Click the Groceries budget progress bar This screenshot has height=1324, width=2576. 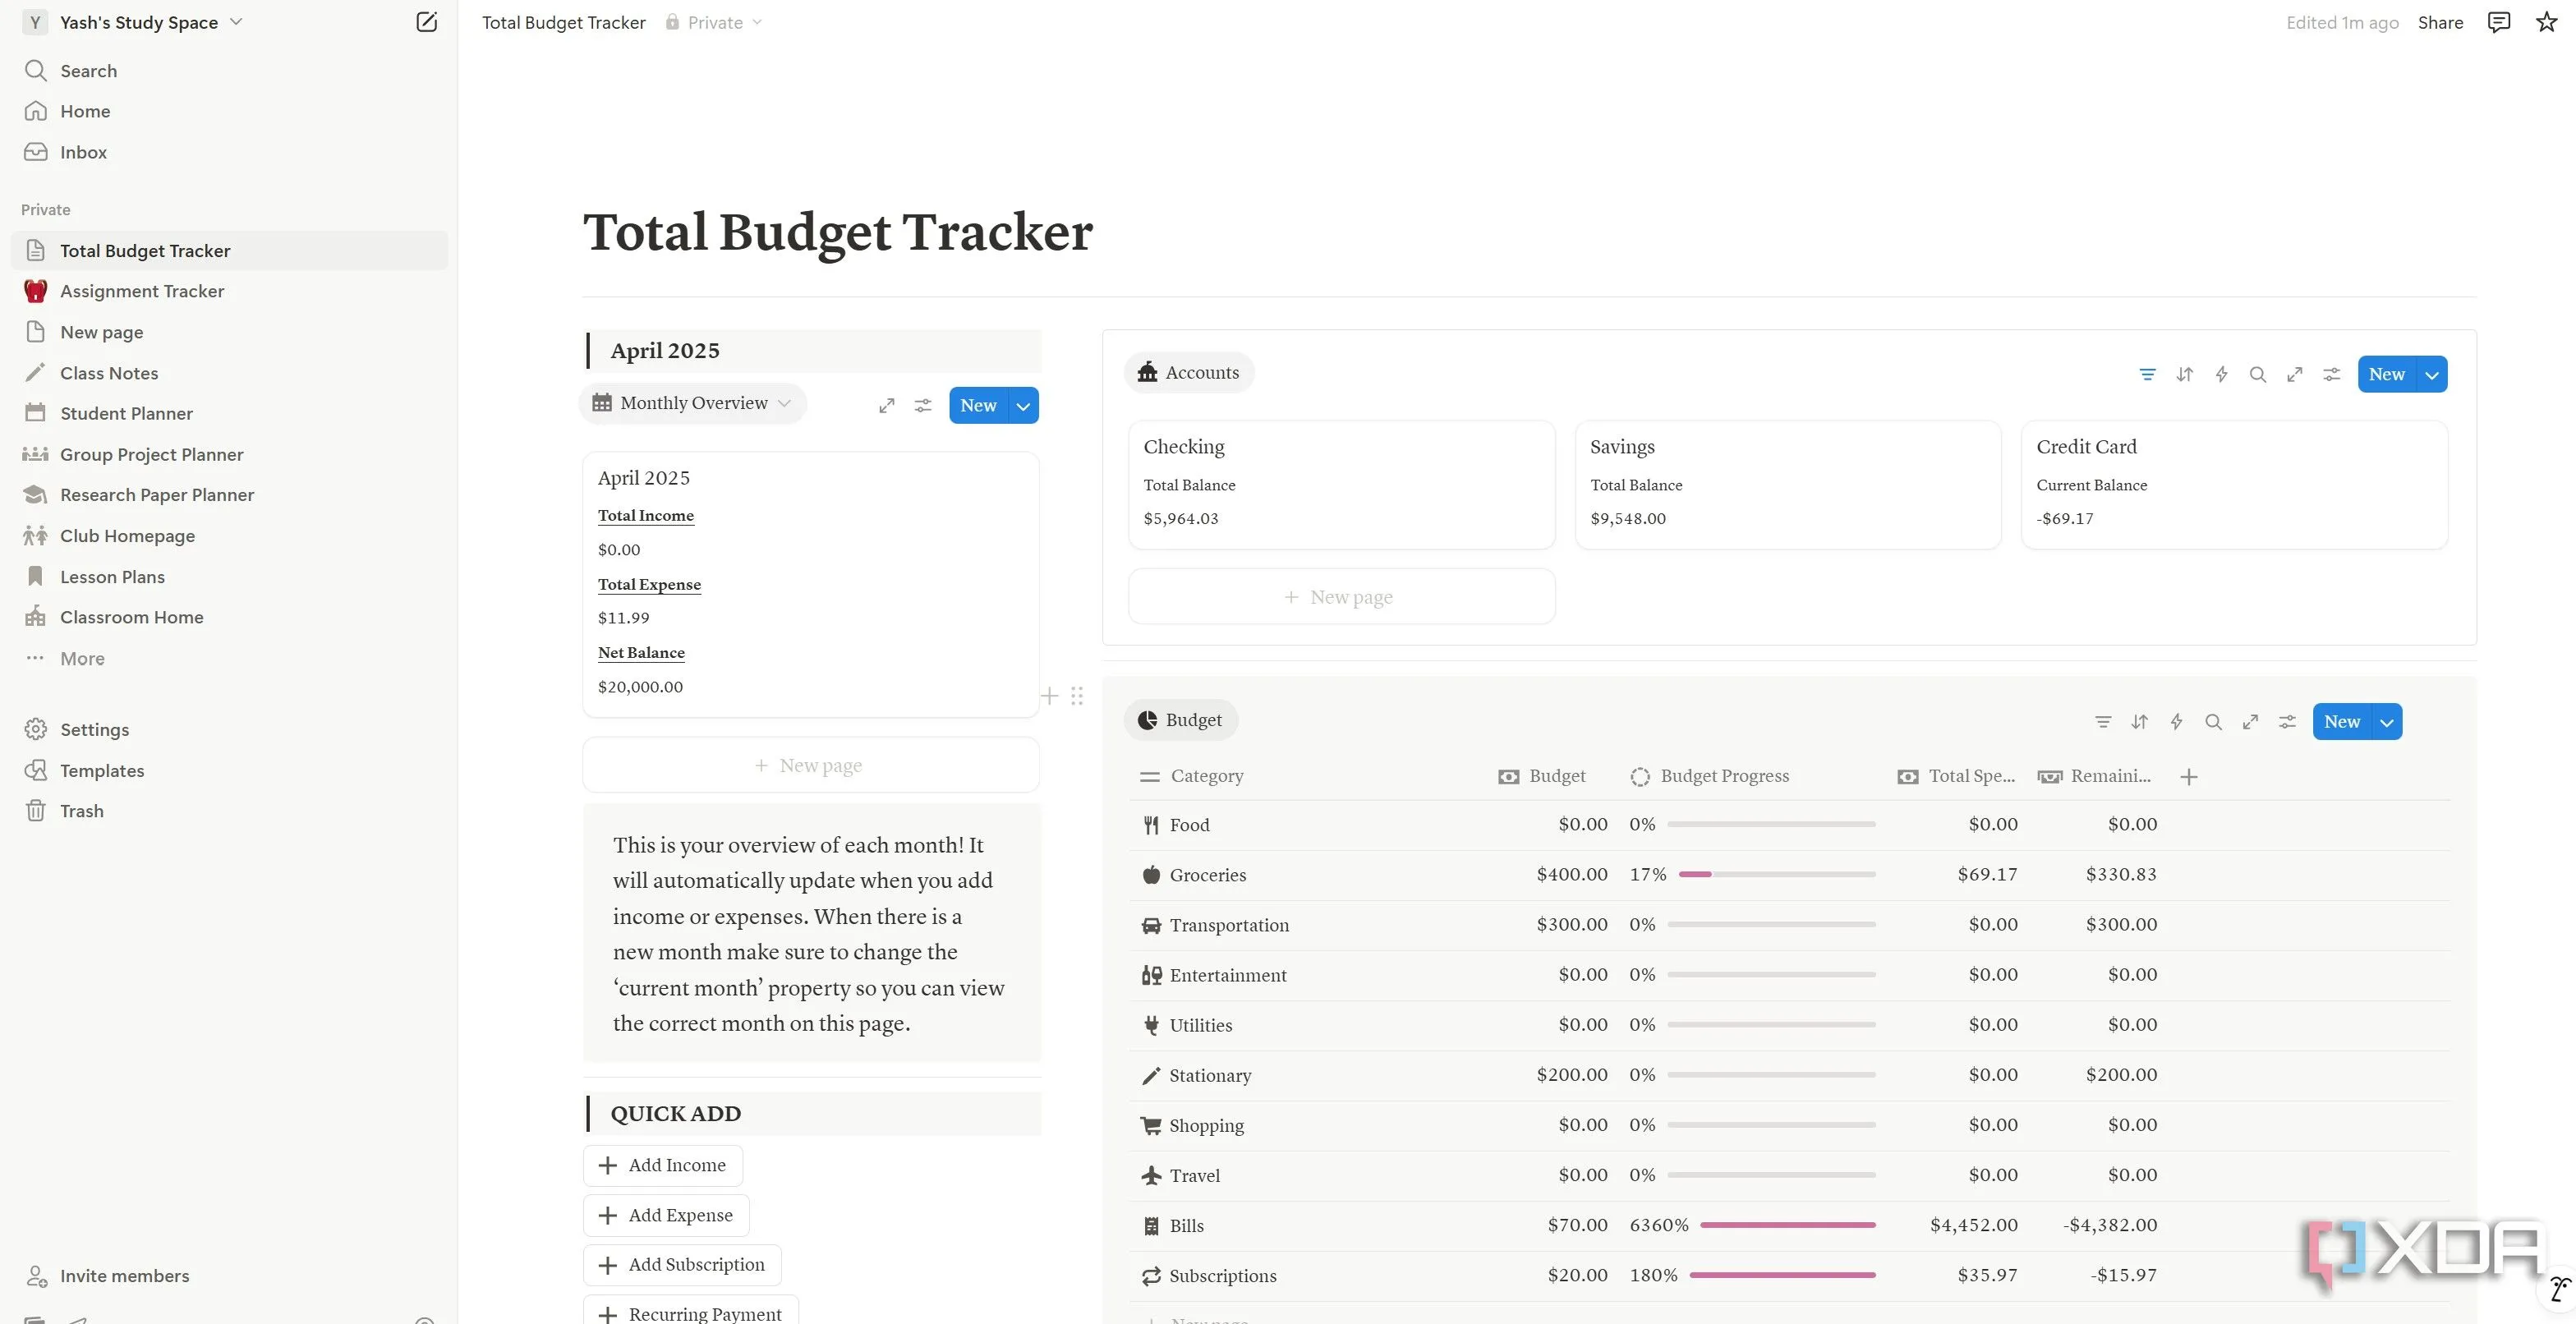point(1776,875)
